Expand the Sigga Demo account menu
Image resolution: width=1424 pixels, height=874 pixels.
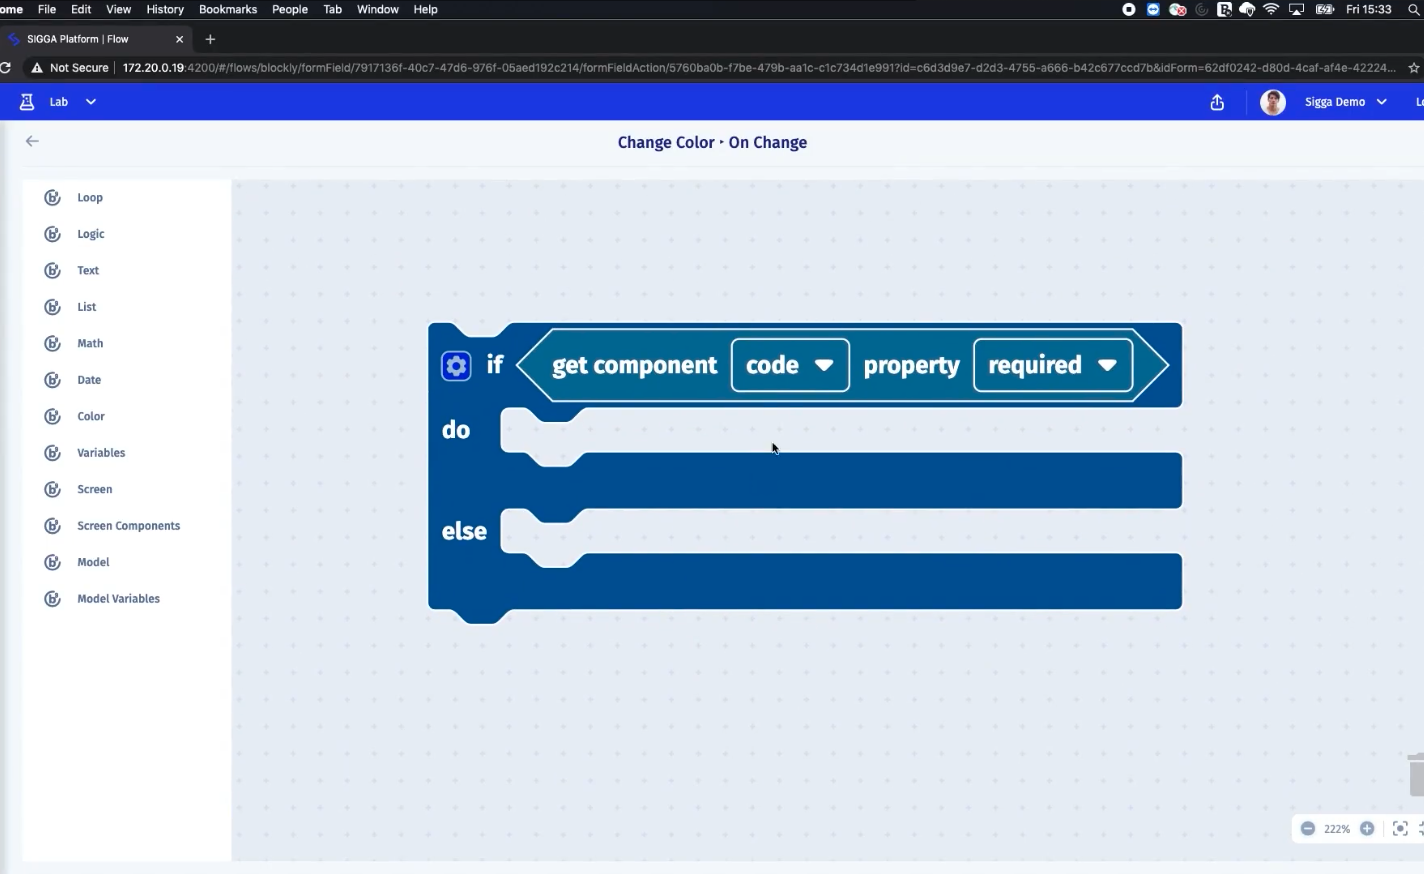[1382, 102]
